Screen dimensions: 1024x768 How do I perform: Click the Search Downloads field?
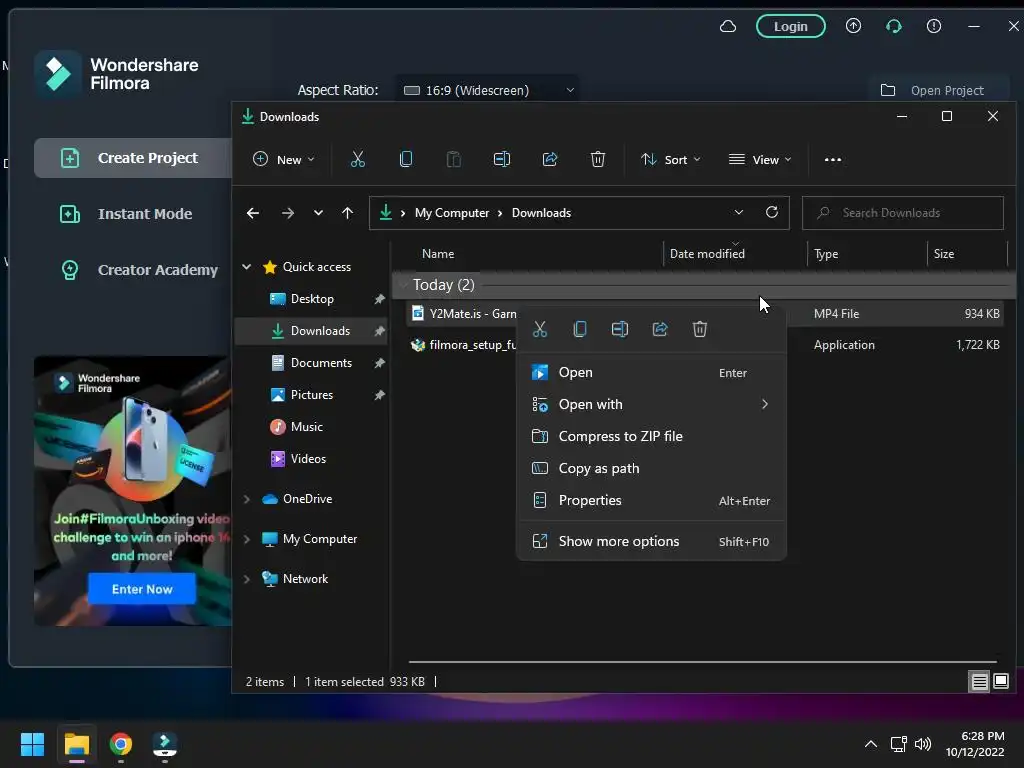(x=903, y=213)
